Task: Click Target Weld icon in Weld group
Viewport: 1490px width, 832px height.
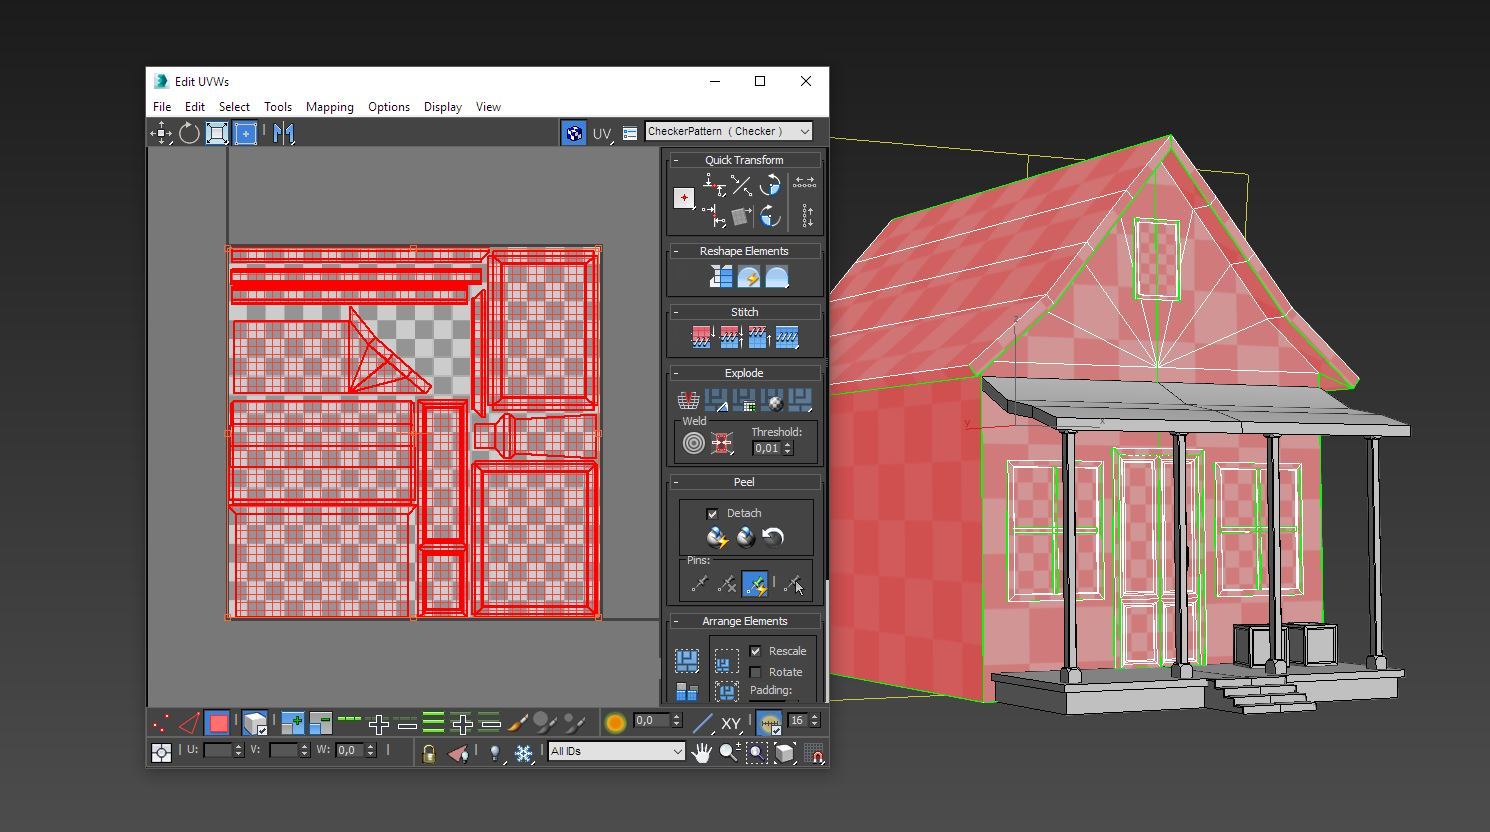Action: [694, 443]
